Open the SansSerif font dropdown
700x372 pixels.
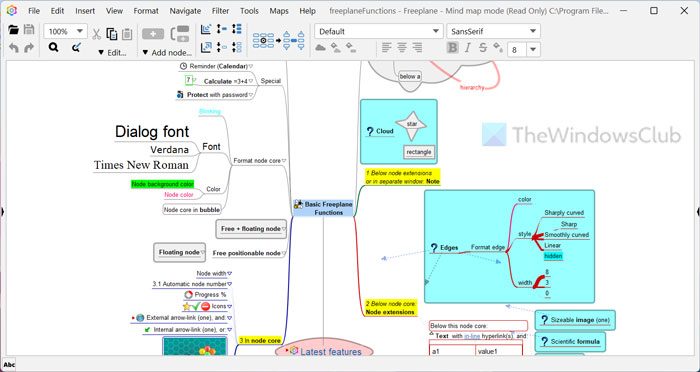click(533, 31)
